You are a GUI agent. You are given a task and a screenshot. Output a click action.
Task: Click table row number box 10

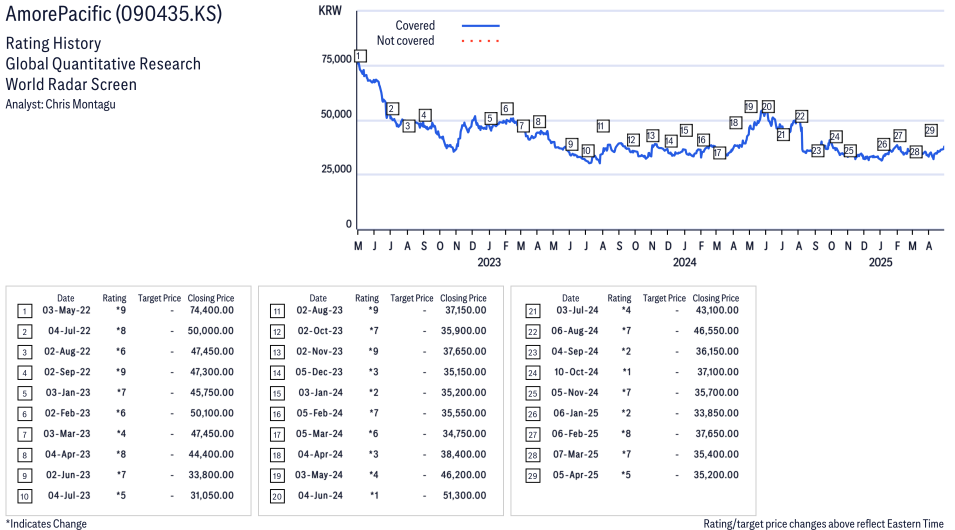(24, 496)
